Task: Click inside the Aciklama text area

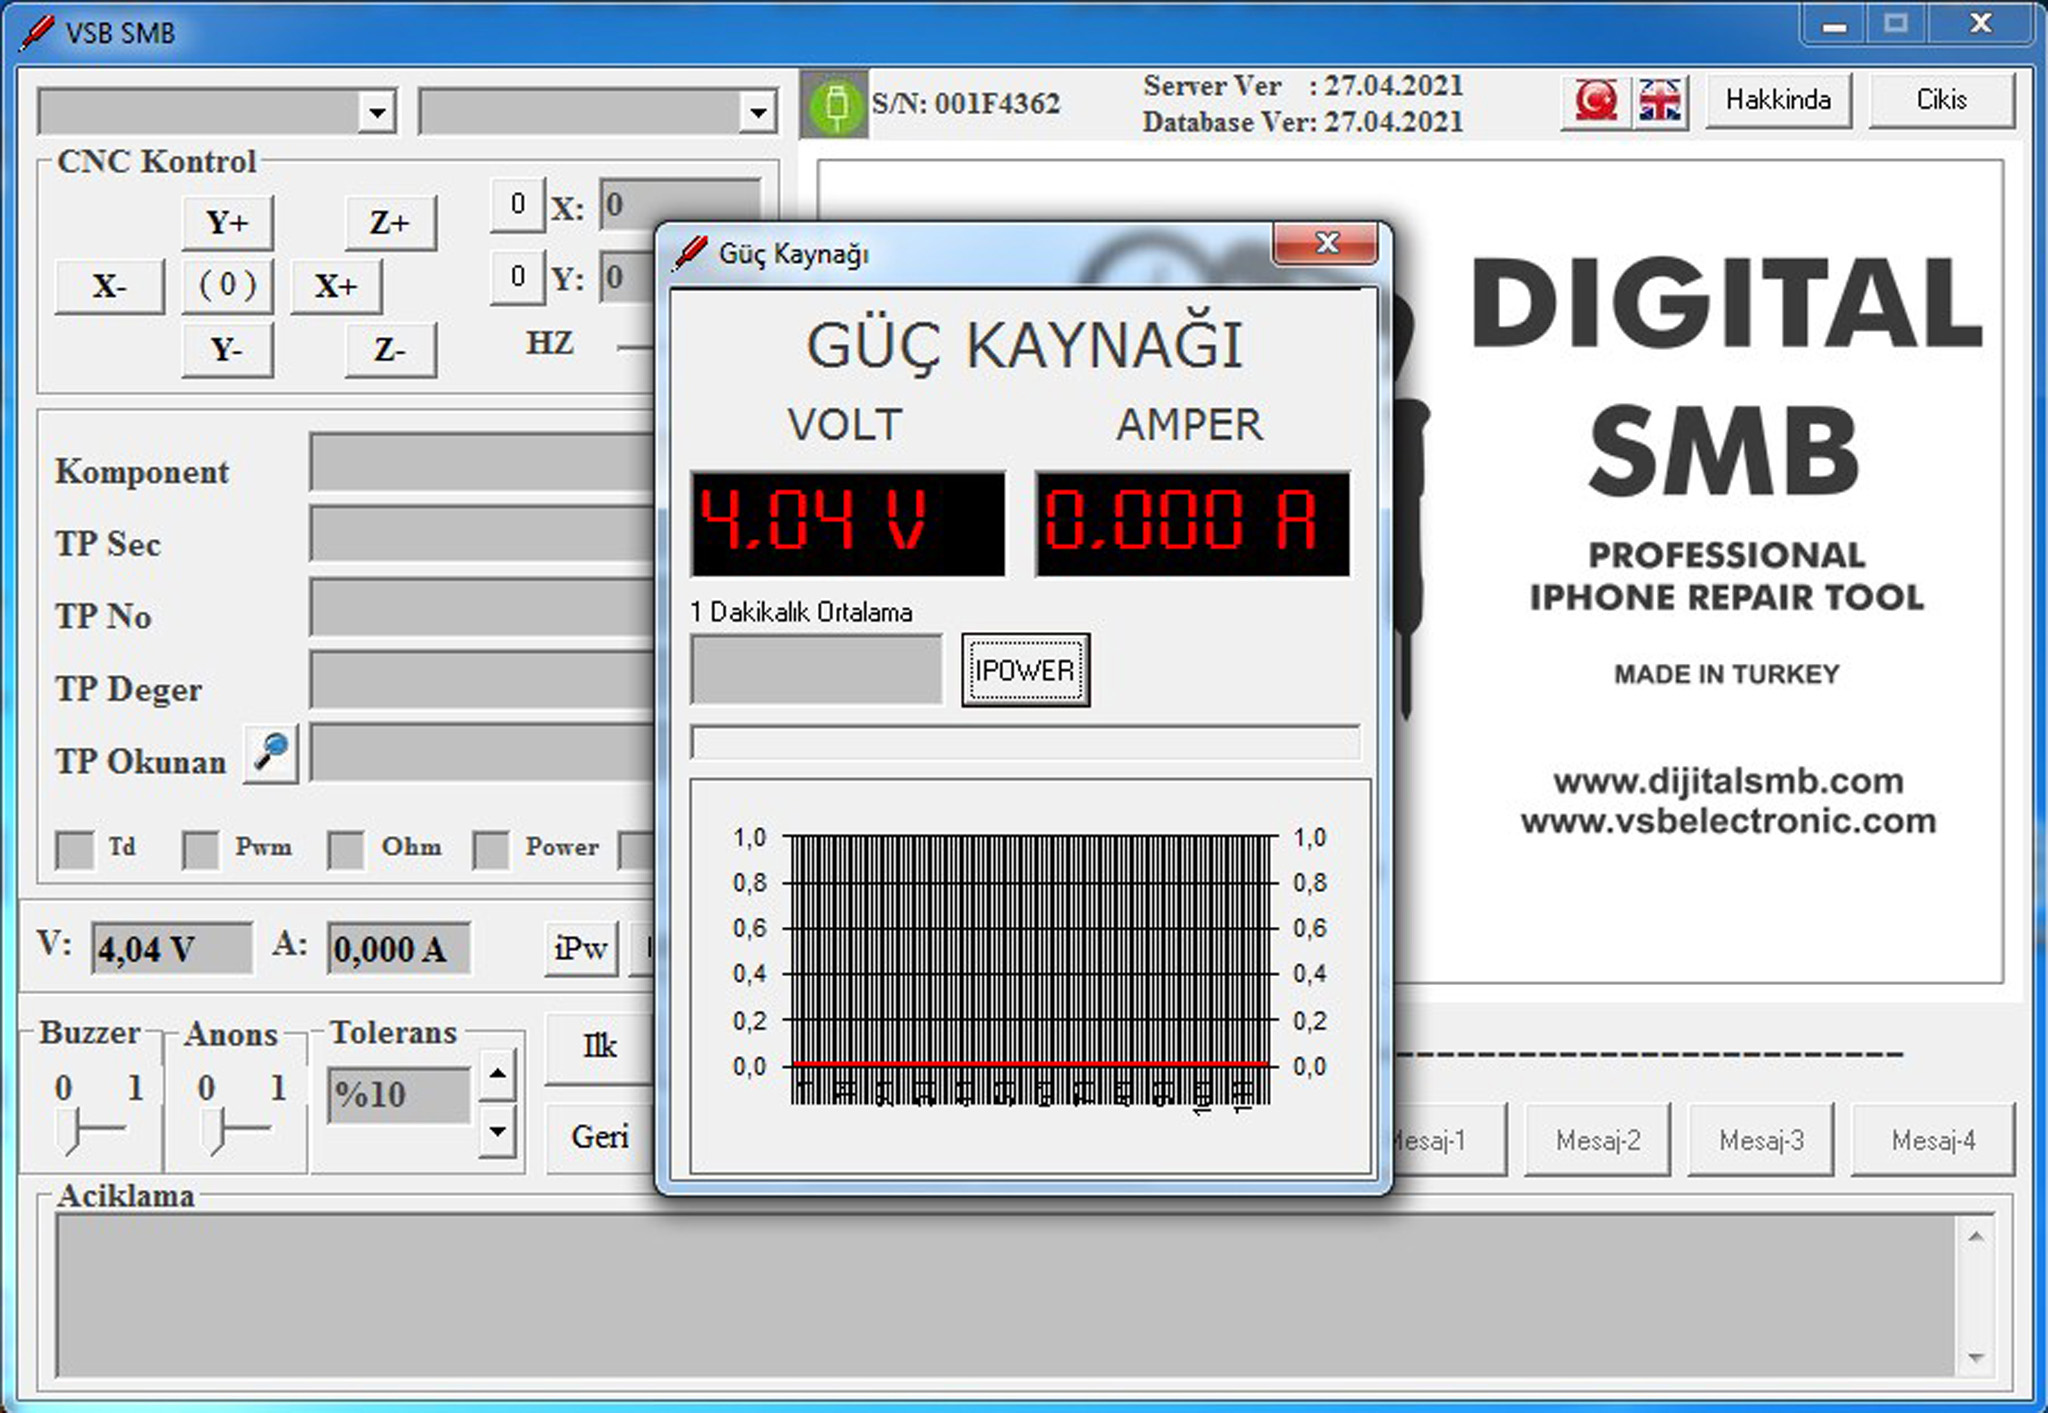Action: click(x=1000, y=1295)
